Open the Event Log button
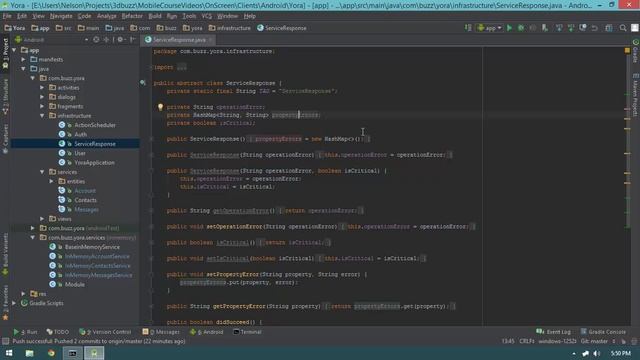This screenshot has height=360, width=640. (553, 332)
